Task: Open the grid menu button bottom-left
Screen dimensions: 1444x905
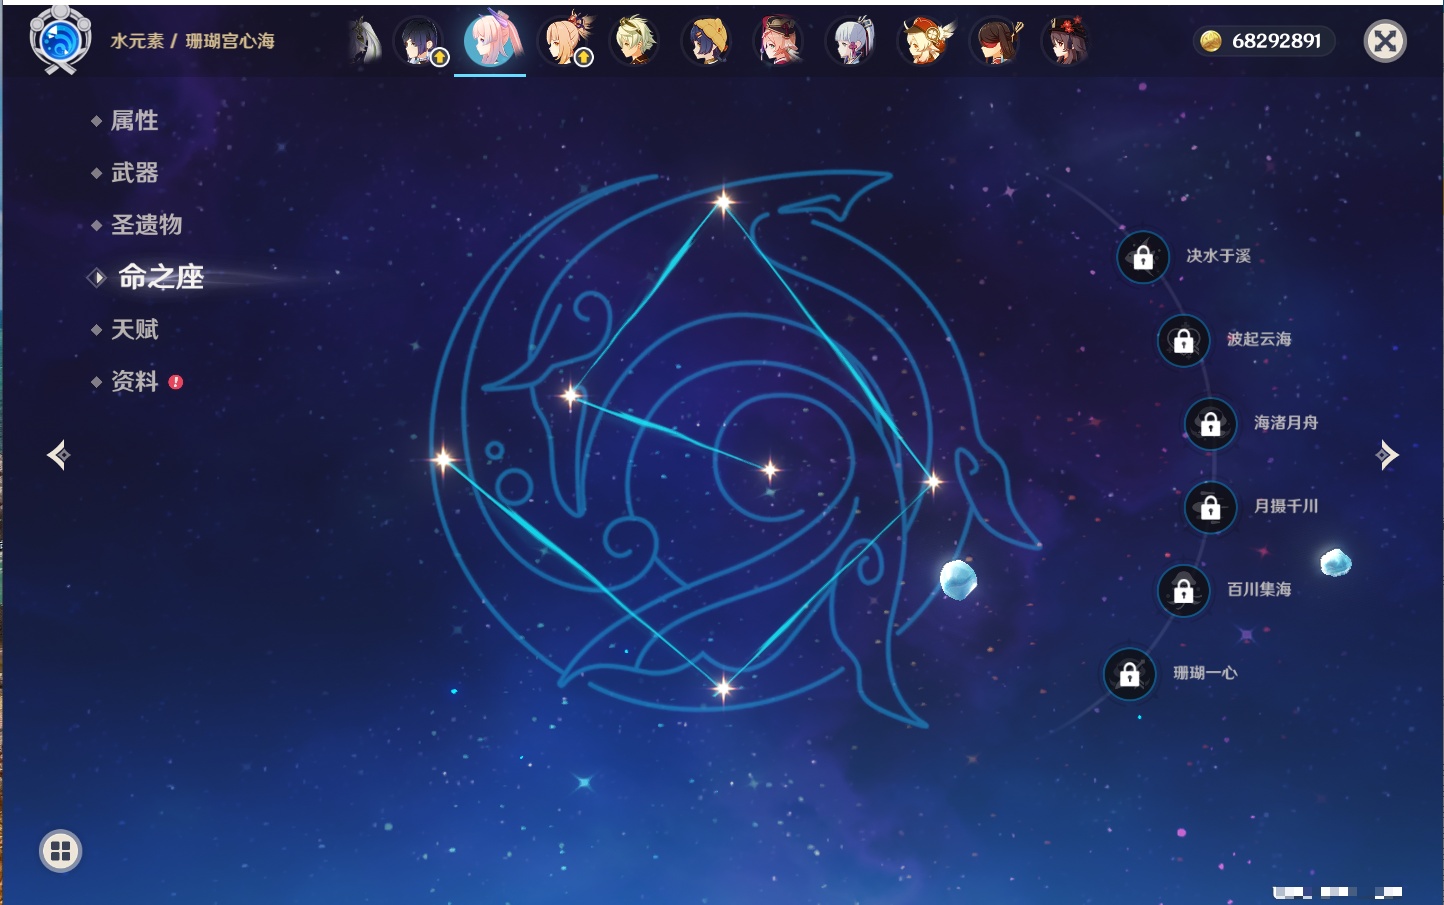Action: pos(60,851)
